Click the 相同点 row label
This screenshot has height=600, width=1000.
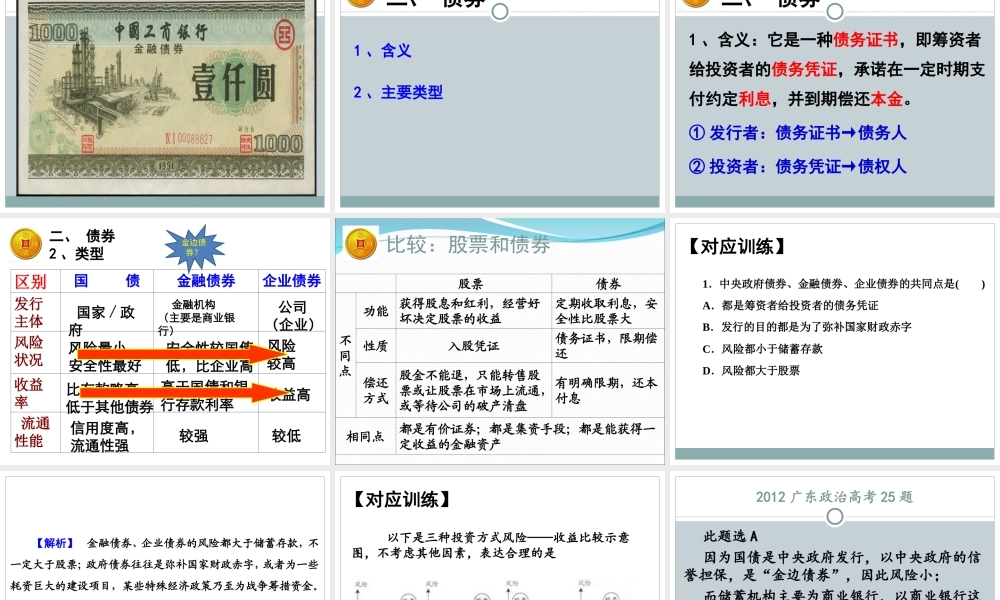click(x=365, y=436)
